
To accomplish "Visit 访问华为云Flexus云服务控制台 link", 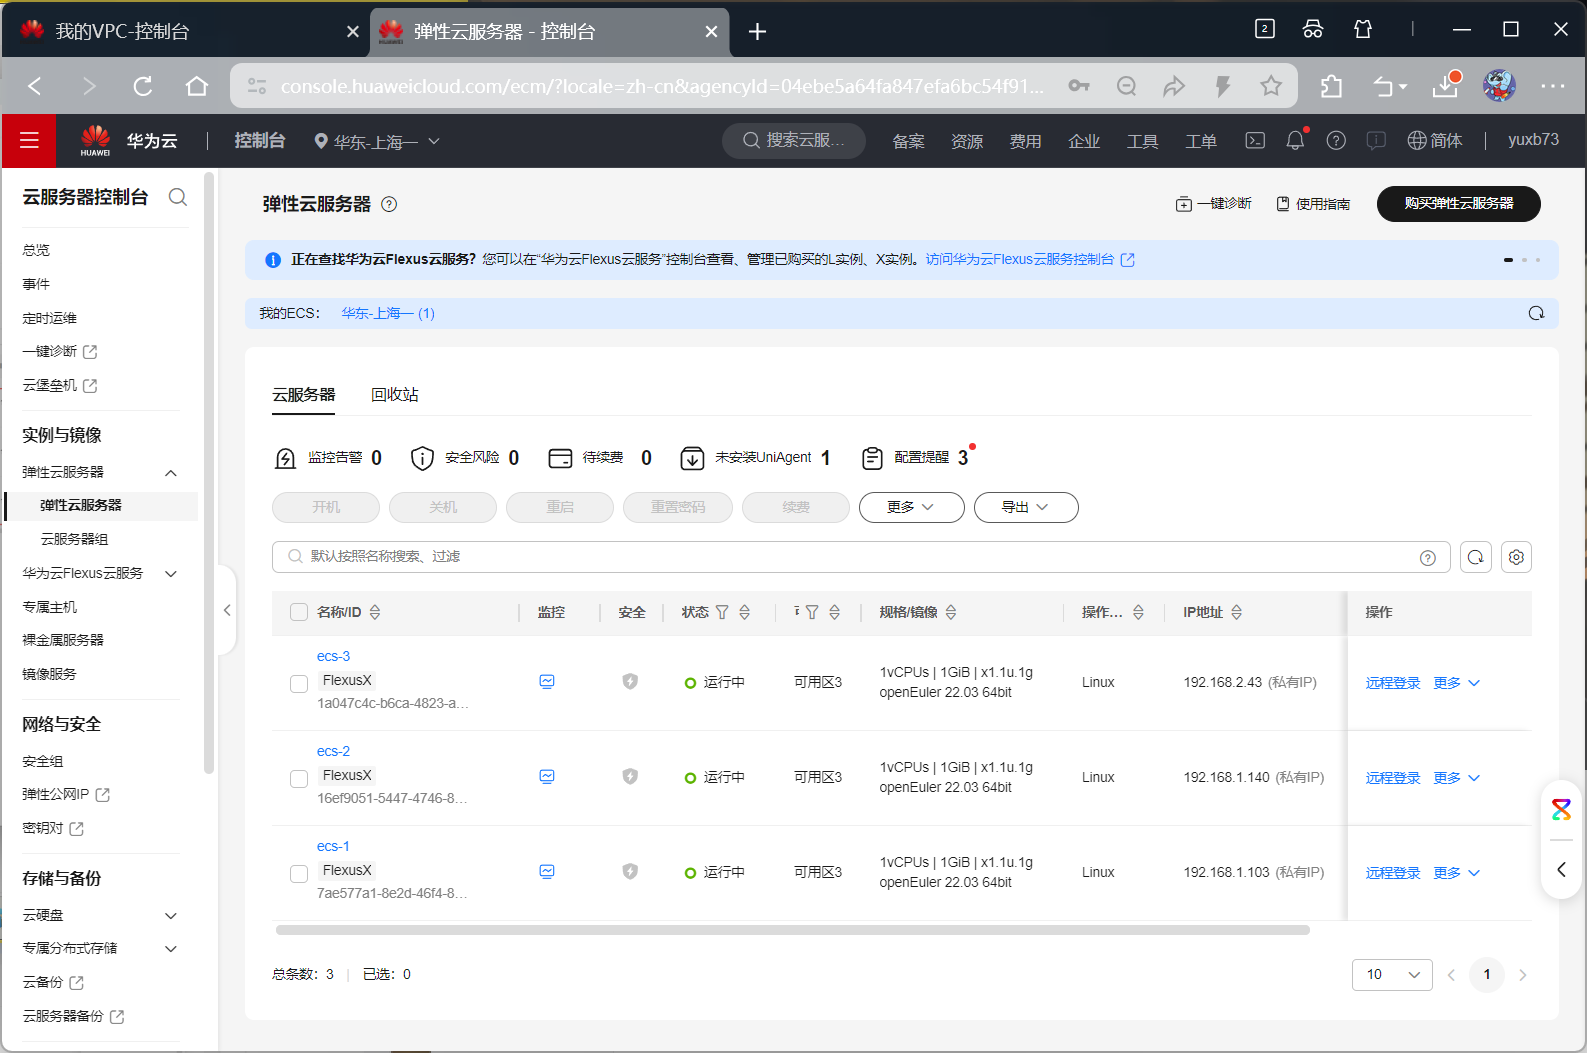I will pyautogui.click(x=1030, y=259).
